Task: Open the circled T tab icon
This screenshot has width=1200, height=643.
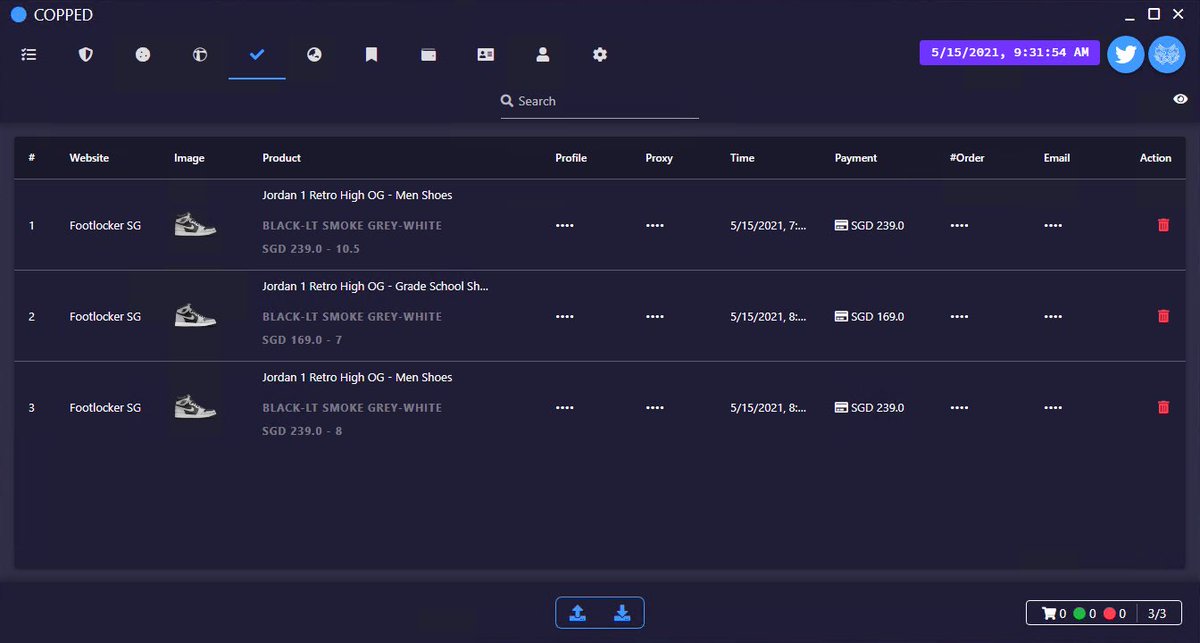Action: (200, 55)
